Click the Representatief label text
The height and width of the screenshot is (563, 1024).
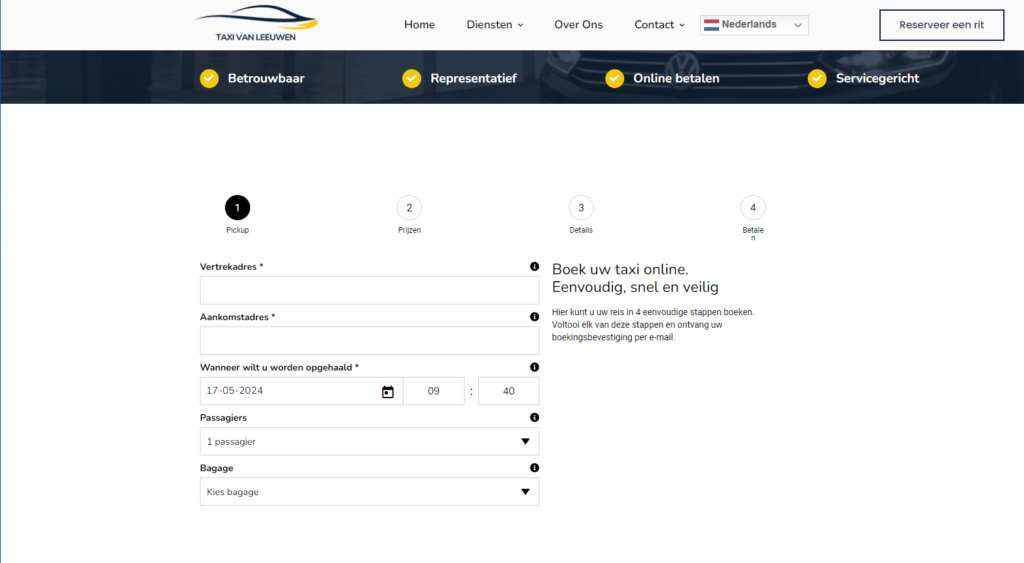(x=473, y=78)
